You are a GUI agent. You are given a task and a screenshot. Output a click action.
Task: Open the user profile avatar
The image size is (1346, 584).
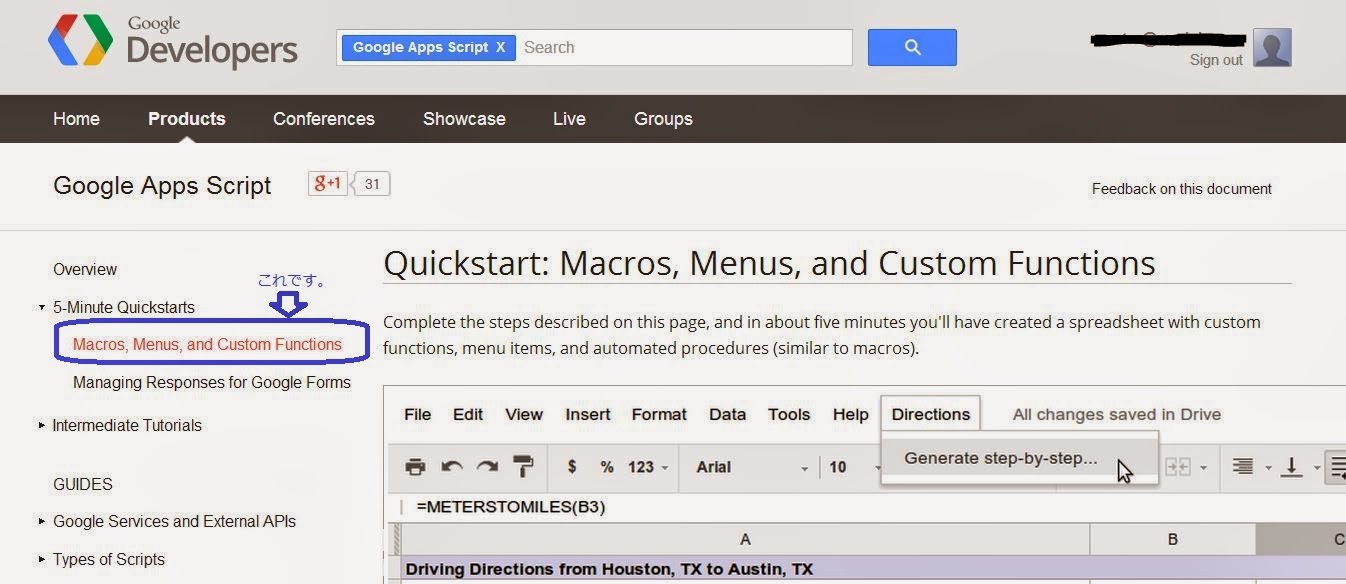click(x=1272, y=47)
